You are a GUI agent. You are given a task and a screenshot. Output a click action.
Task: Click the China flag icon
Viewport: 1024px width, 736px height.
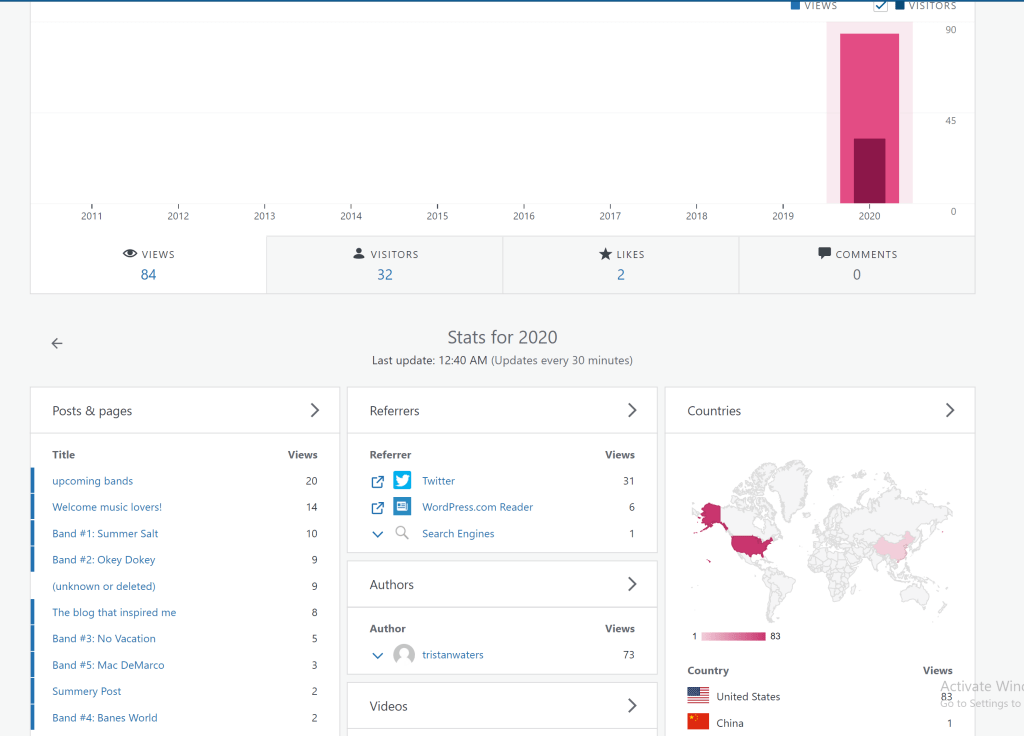pyautogui.click(x=698, y=722)
